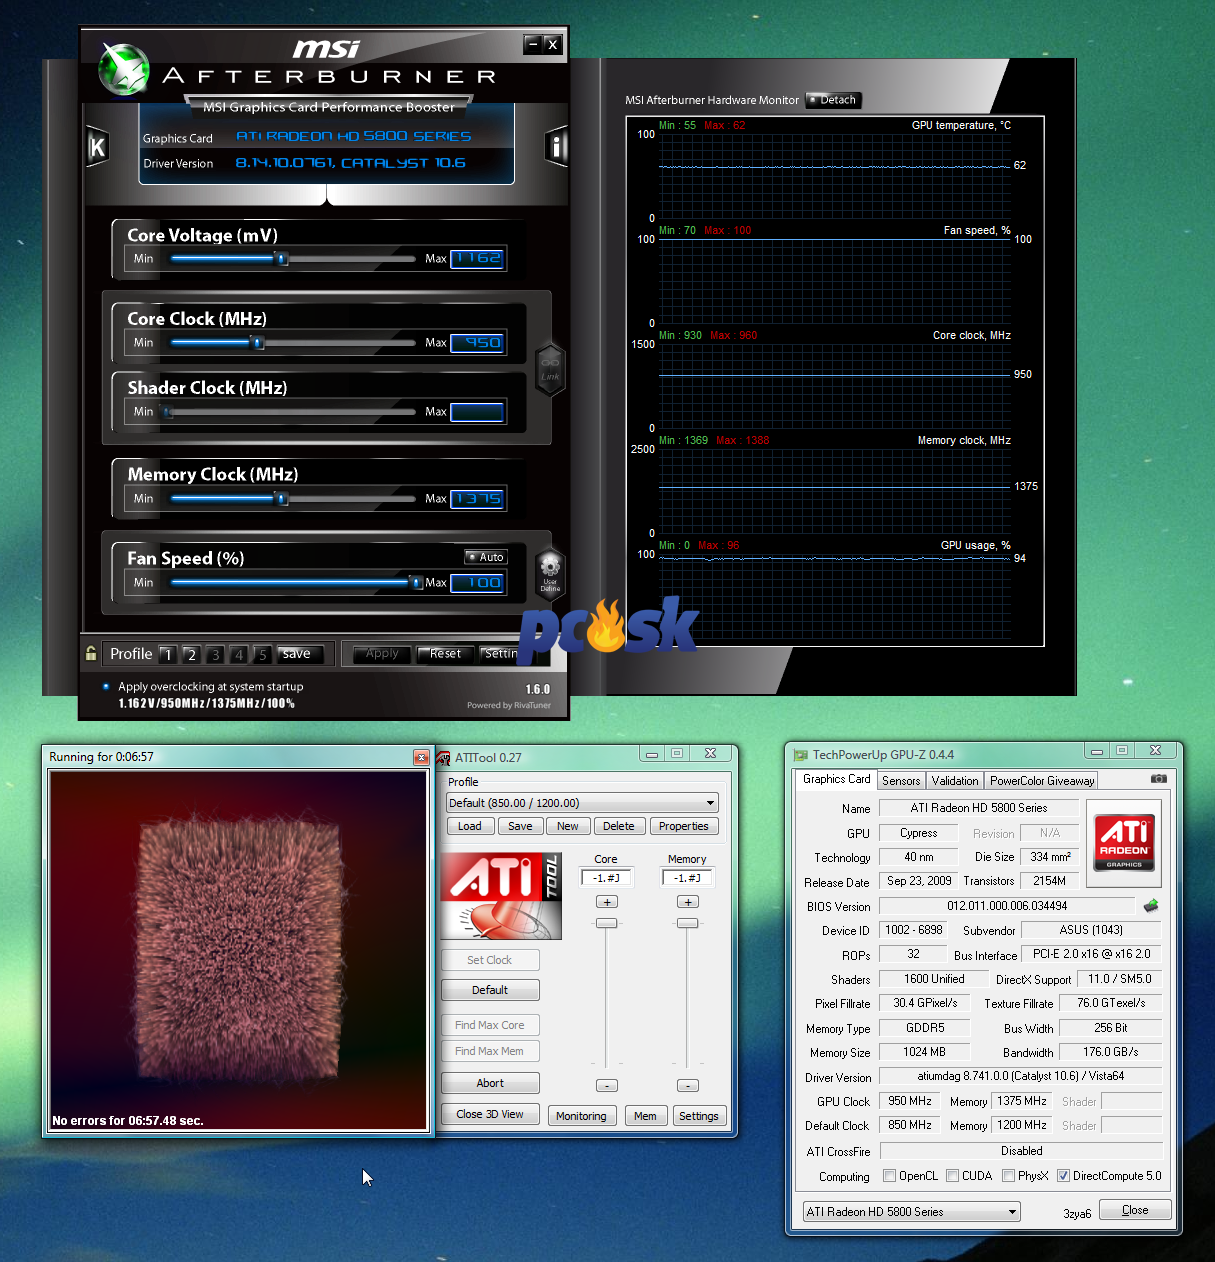Open the Kombustor K button in Afterburner

[x=97, y=147]
